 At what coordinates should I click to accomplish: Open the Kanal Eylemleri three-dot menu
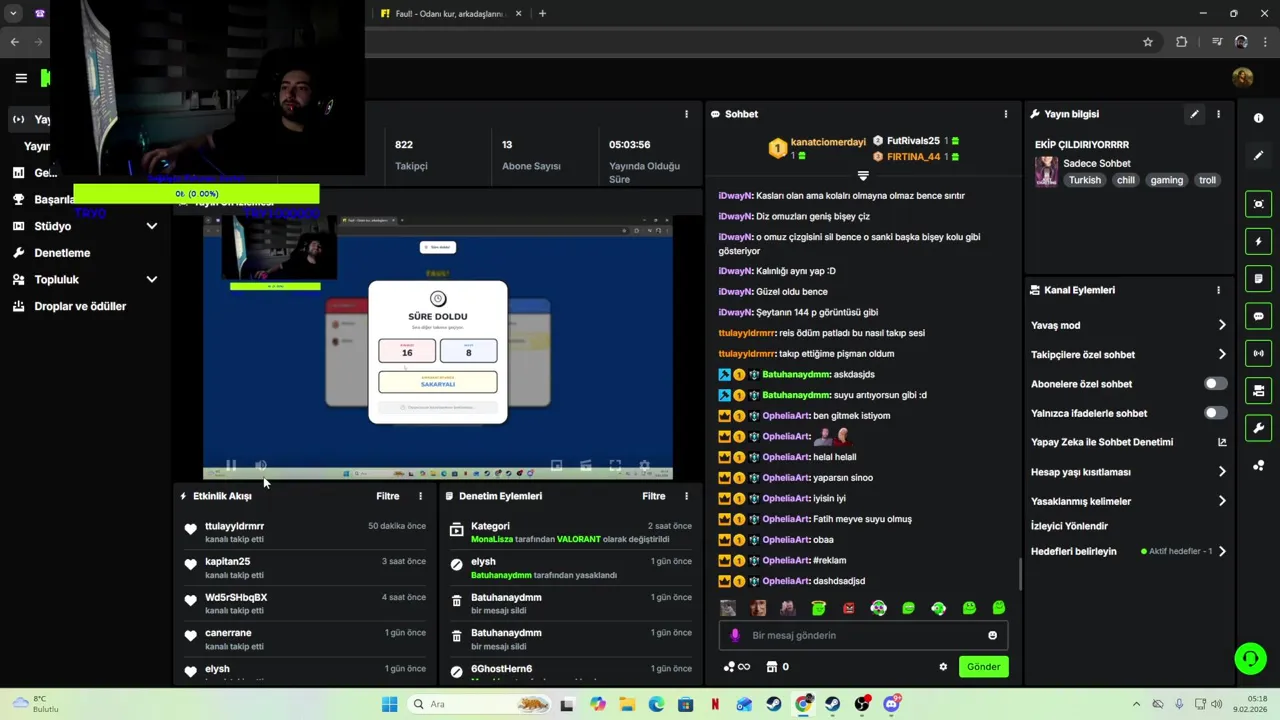1218,290
